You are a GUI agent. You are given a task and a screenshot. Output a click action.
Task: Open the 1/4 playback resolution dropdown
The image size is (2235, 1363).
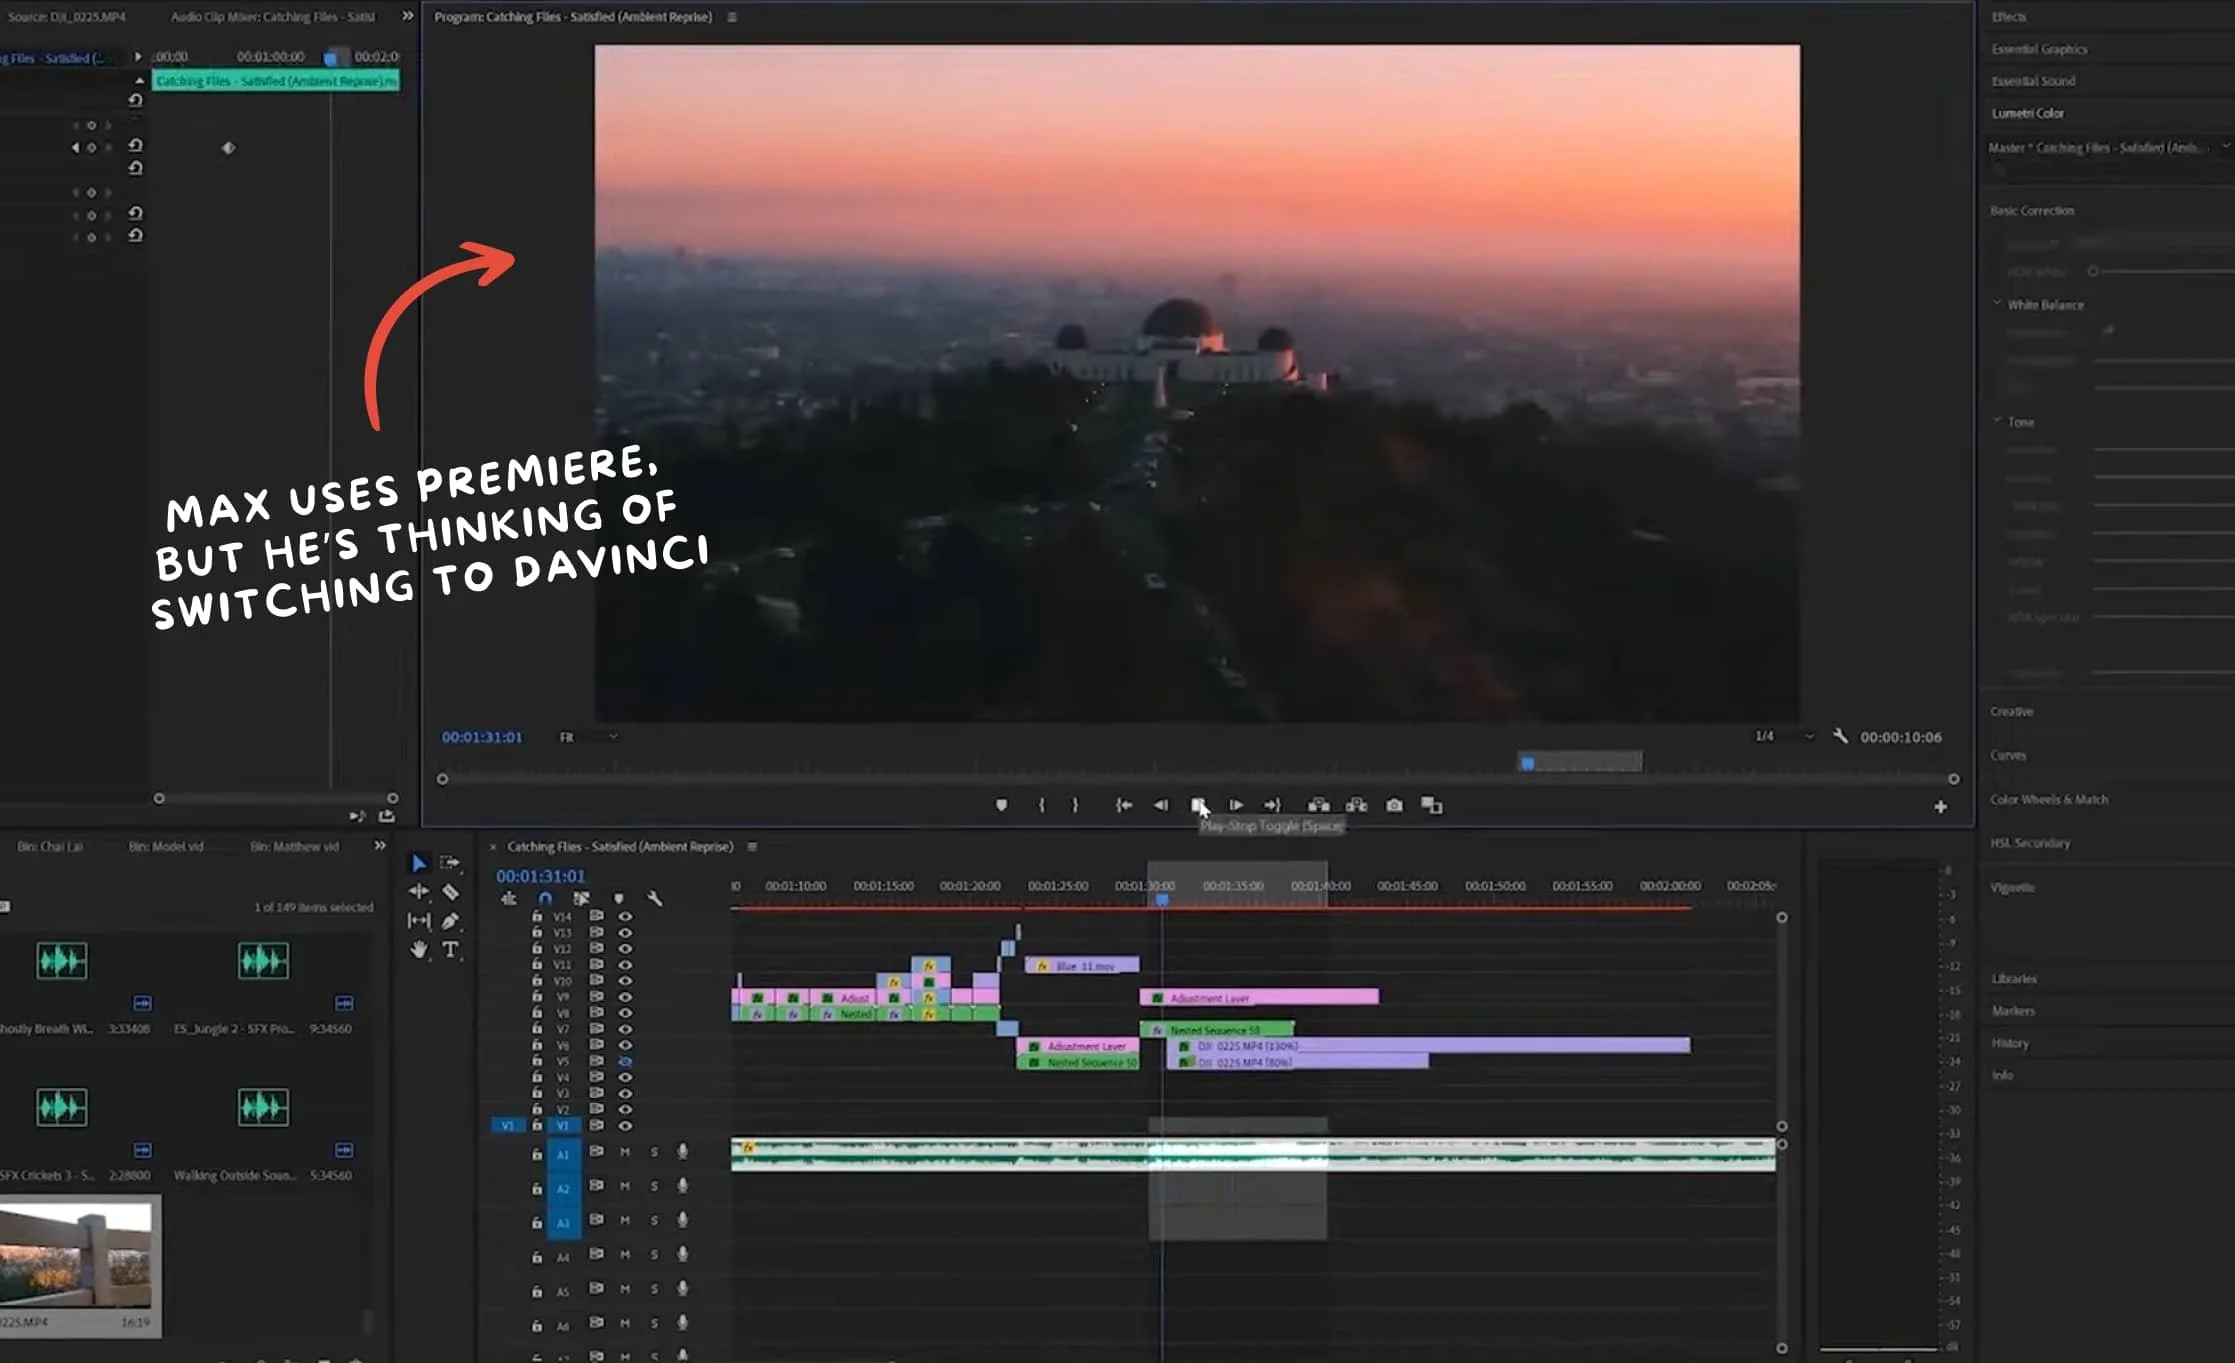pyautogui.click(x=1795, y=737)
